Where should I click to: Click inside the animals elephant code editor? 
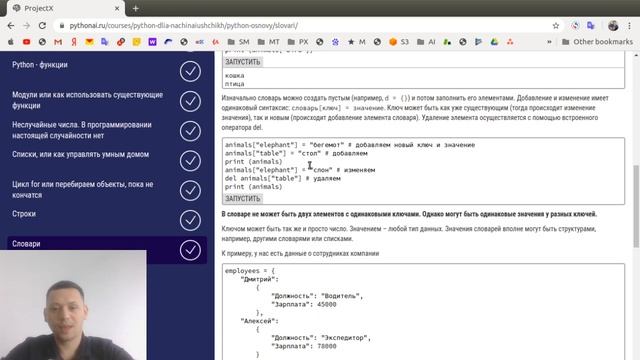(x=423, y=165)
